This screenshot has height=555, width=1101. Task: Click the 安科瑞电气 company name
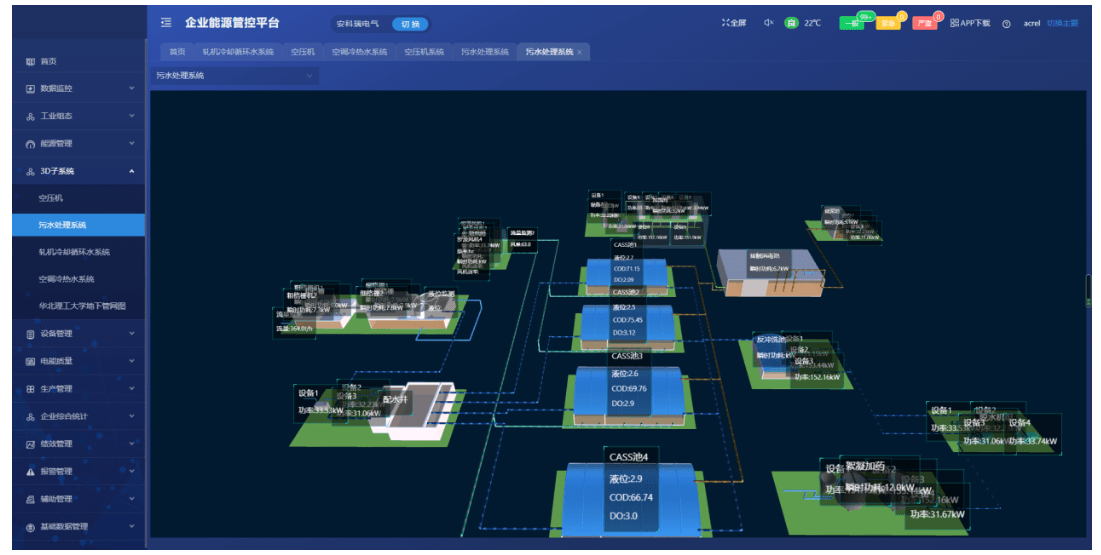tap(357, 24)
